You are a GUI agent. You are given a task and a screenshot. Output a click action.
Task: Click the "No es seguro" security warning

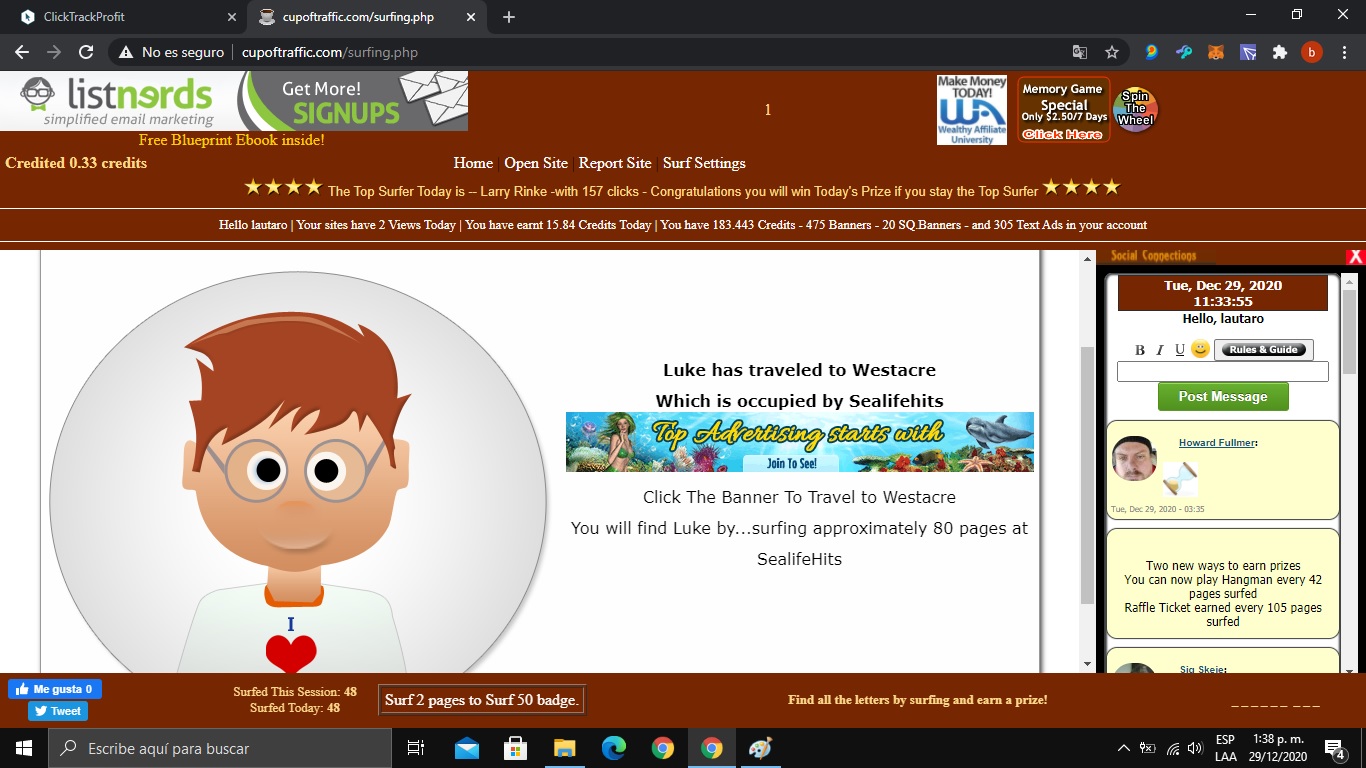[x=171, y=52]
